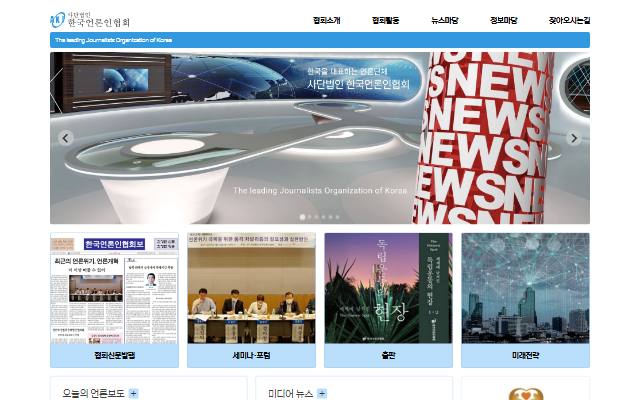Image resolution: width=640 pixels, height=400 pixels.
Task: Expand 미디어 뉴스 with its plus icon
Action: [x=322, y=393]
